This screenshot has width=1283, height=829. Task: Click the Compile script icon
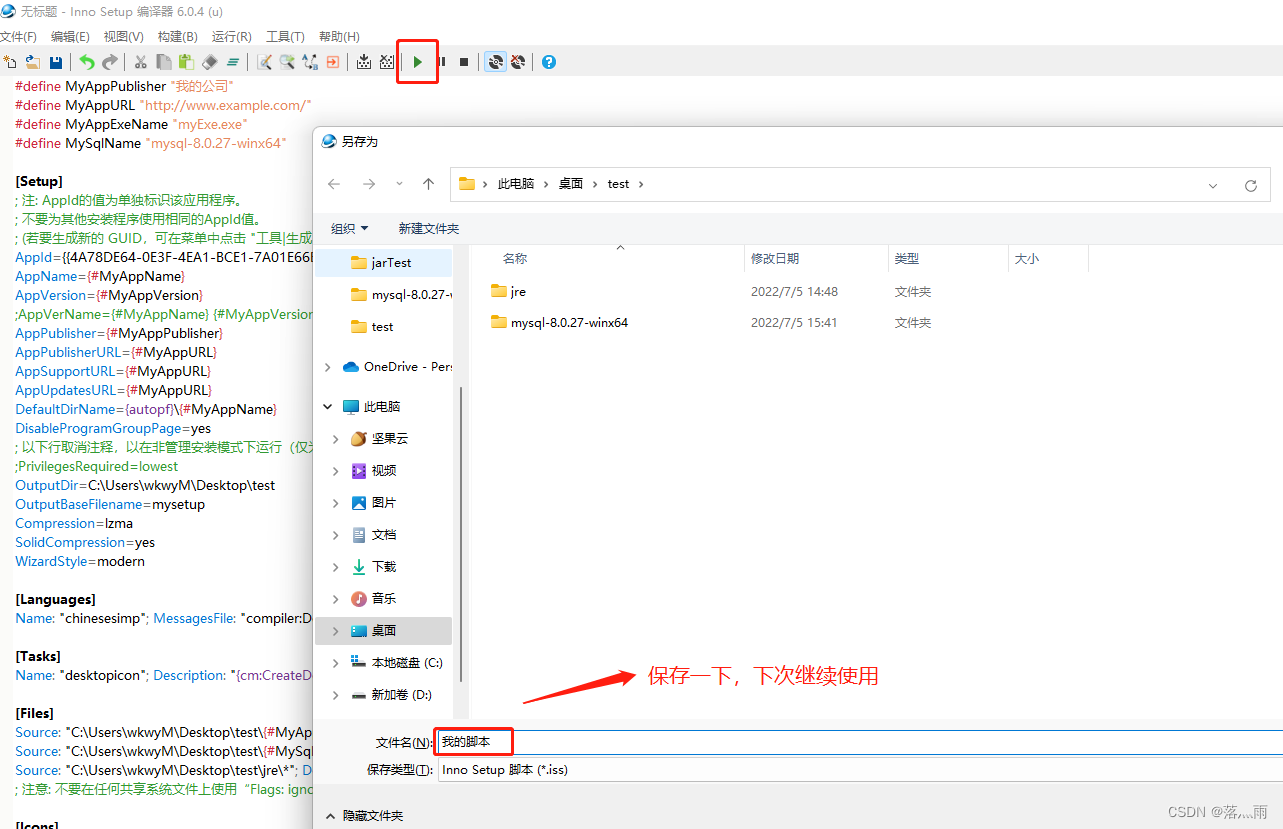click(364, 62)
